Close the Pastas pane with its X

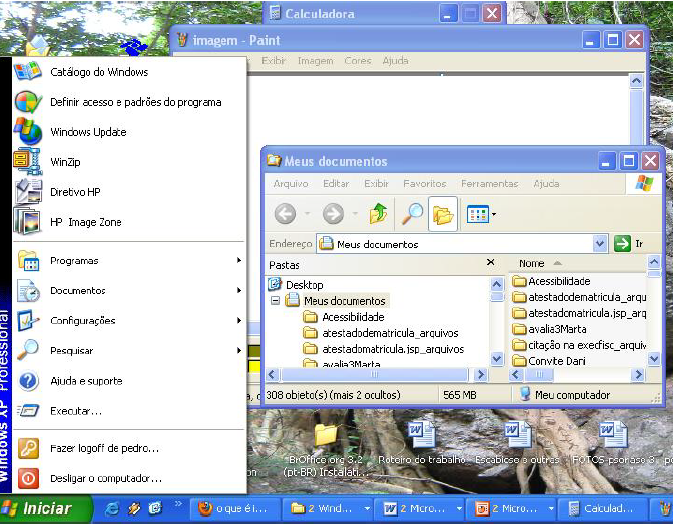pos(490,262)
